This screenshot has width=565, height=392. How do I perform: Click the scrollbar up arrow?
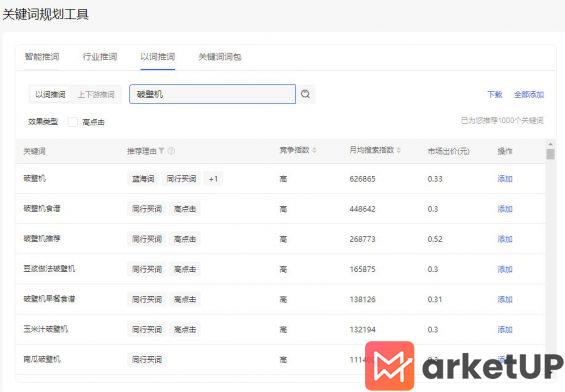click(550, 144)
